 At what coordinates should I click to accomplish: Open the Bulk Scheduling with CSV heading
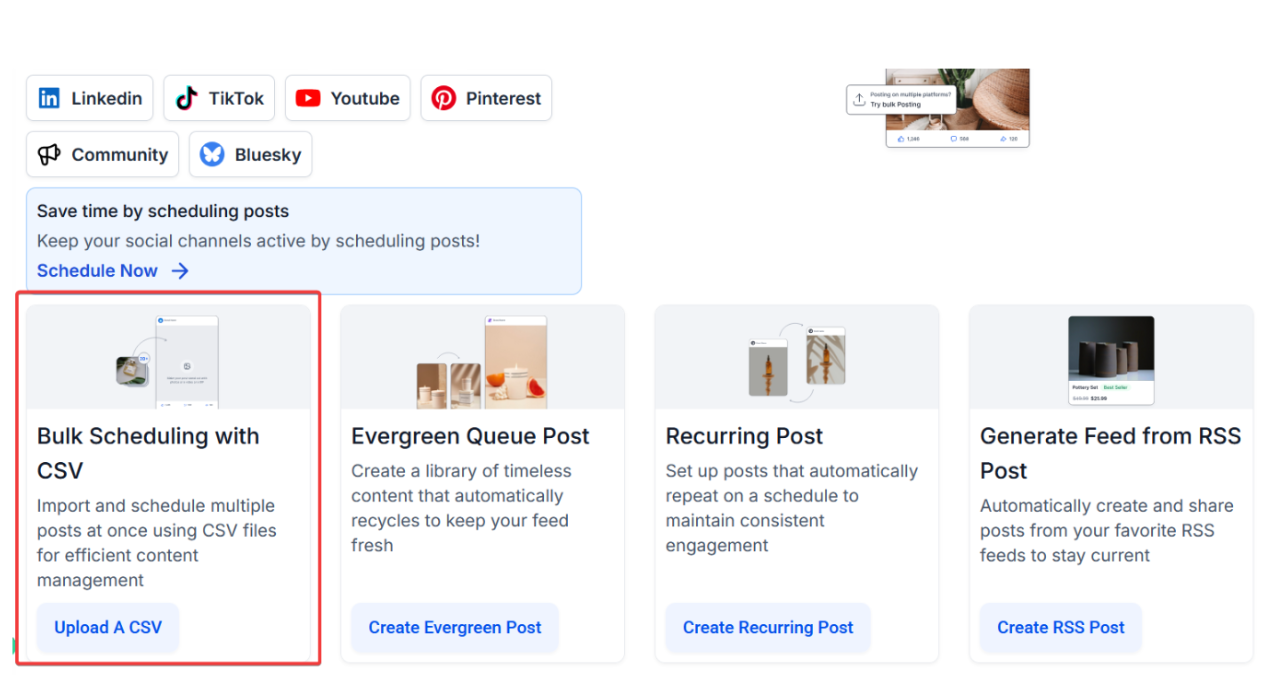(148, 453)
